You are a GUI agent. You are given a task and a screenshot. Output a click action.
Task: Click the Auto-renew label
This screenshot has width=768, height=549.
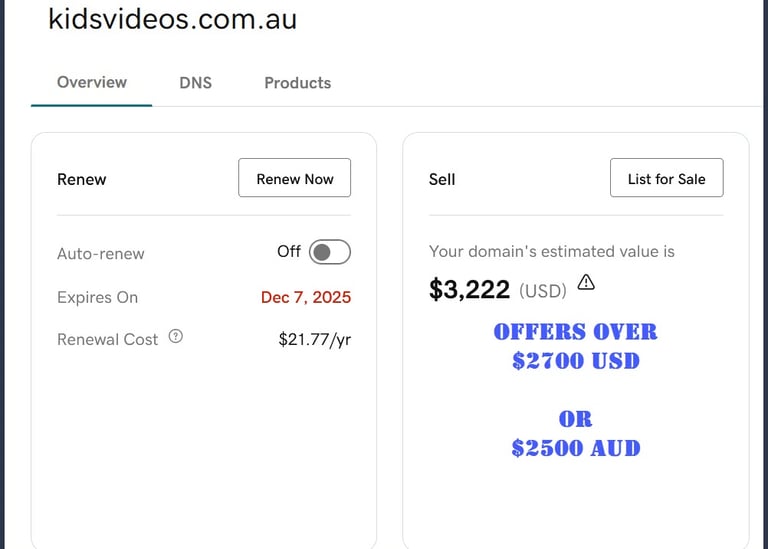100,254
